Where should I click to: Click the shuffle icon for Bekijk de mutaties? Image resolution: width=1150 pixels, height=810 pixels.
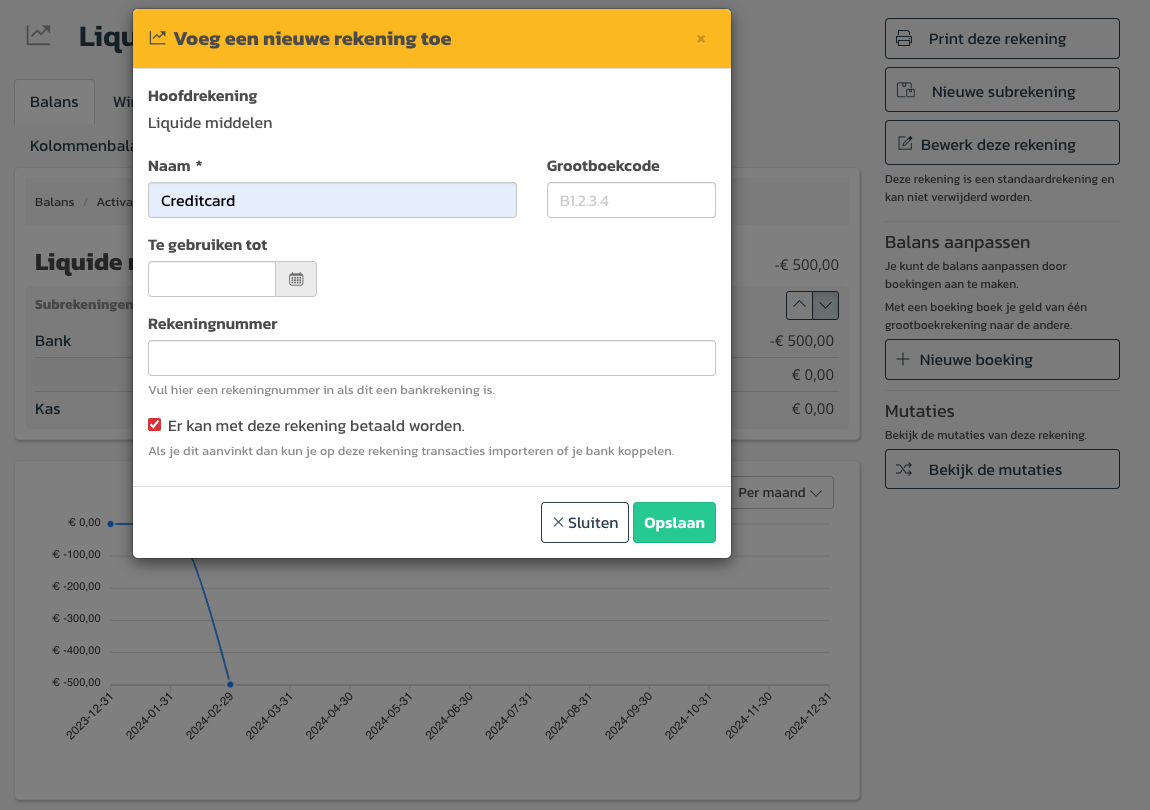coord(904,470)
